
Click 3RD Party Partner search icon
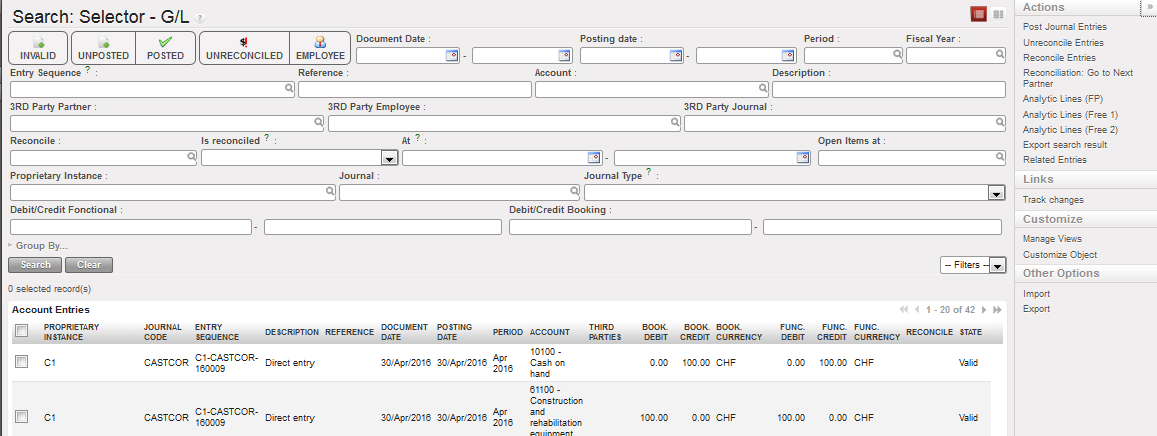click(x=318, y=124)
